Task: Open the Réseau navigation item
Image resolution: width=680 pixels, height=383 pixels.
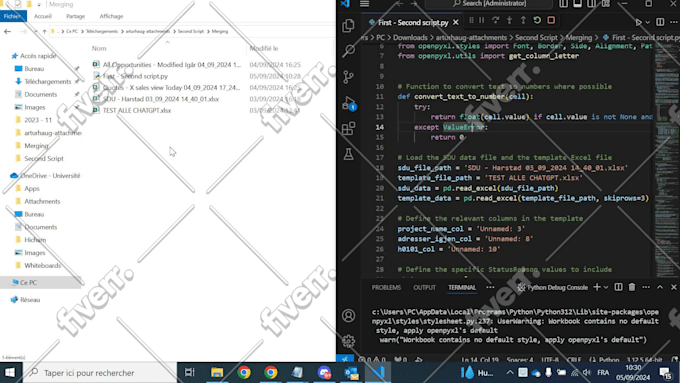Action: tap(30, 300)
